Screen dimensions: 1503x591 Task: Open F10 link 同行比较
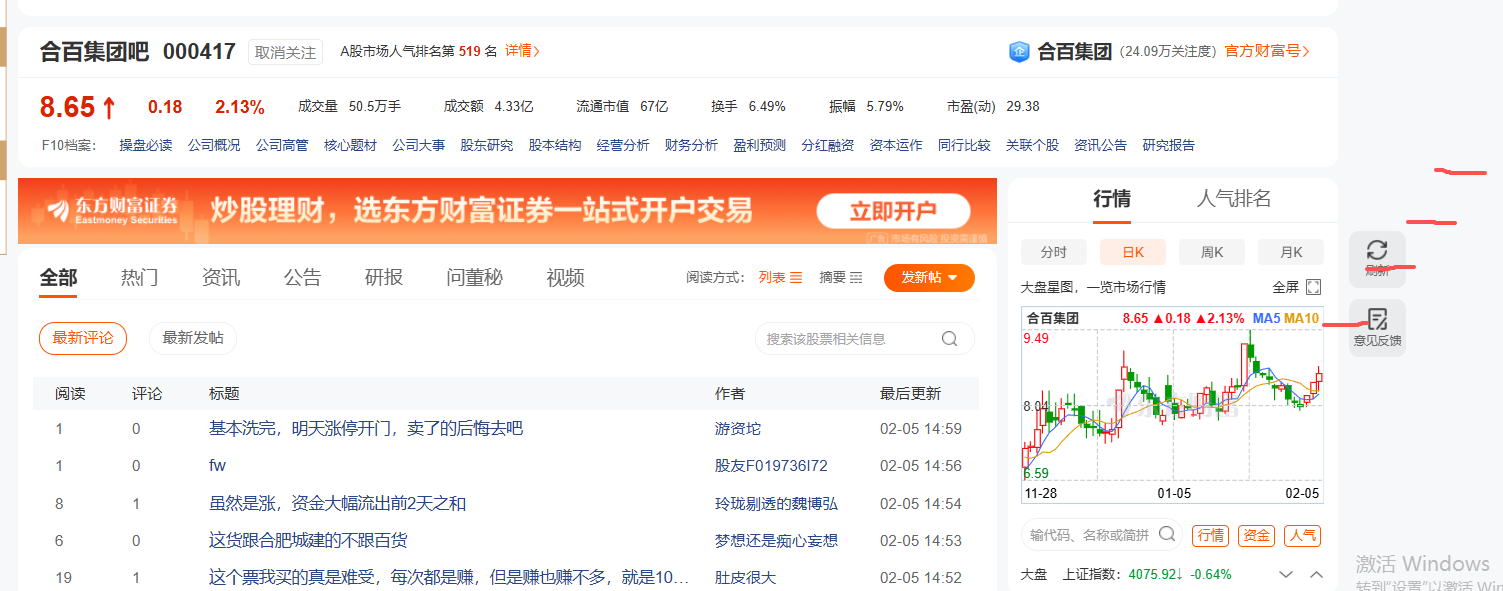[964, 145]
